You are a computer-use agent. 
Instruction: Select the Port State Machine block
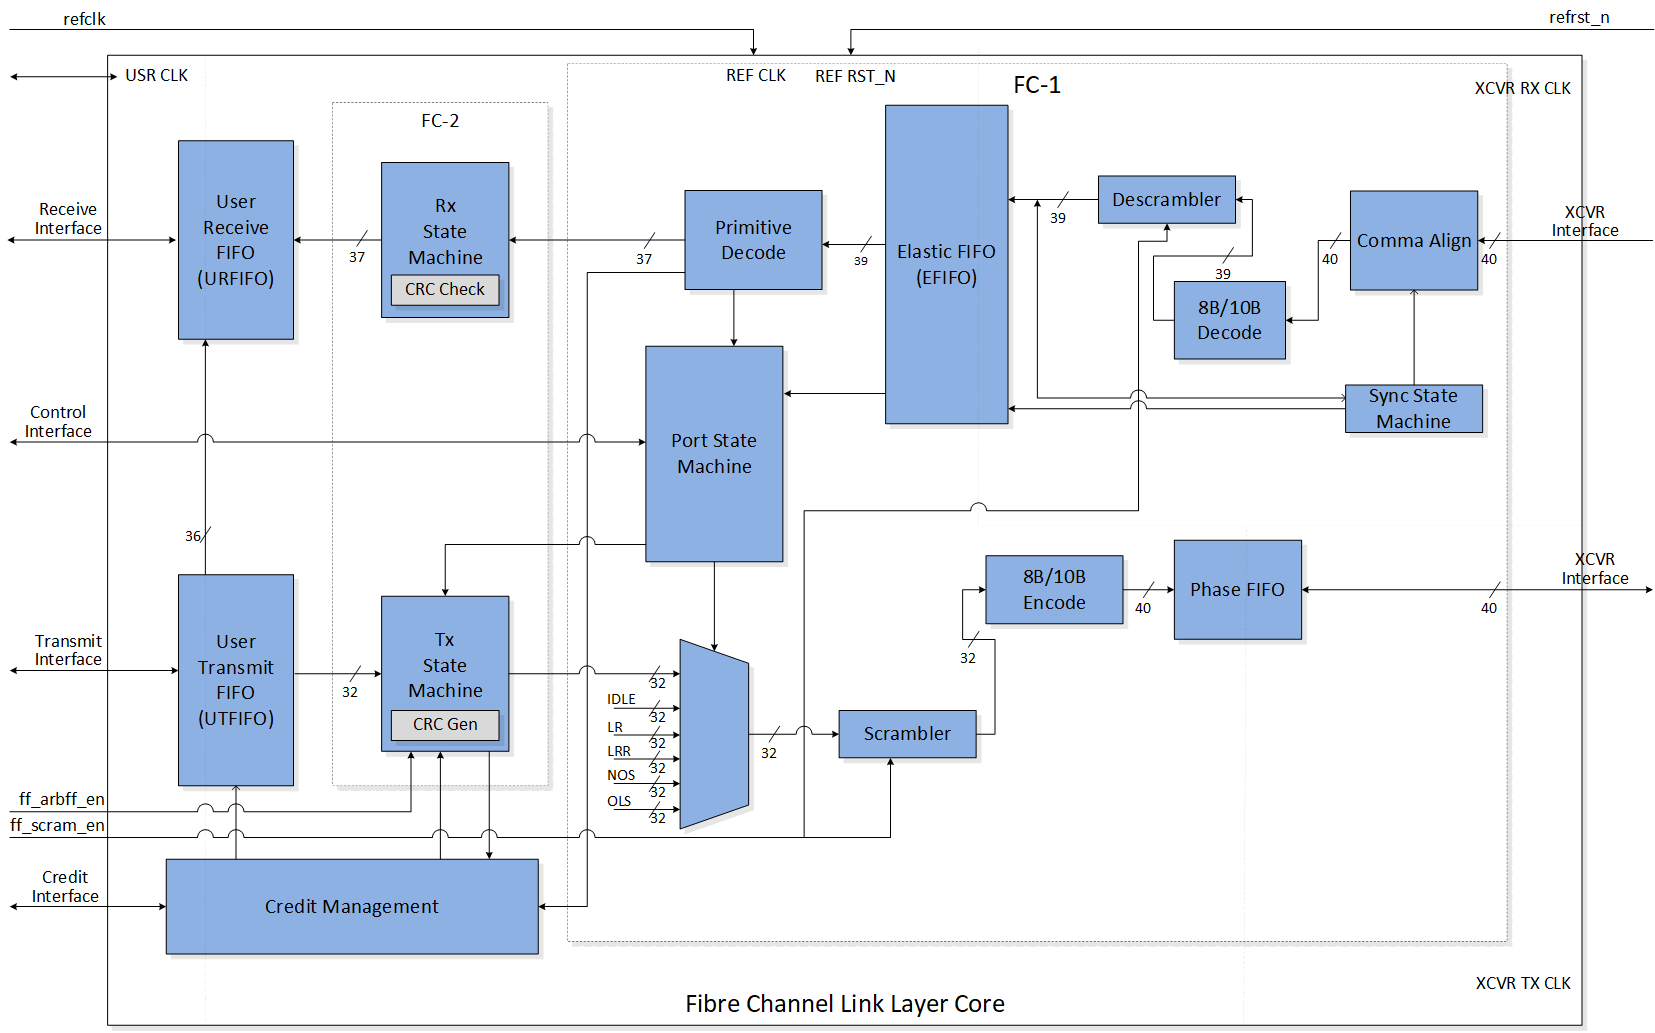[712, 453]
